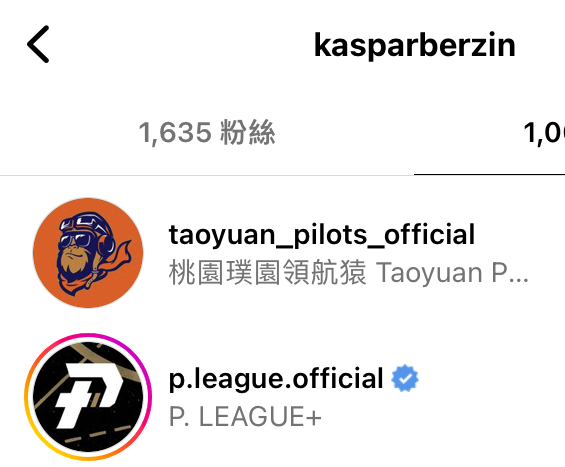Switch to the 1,635 粉絲 tab
This screenshot has height=467, width=565.
coord(207,133)
